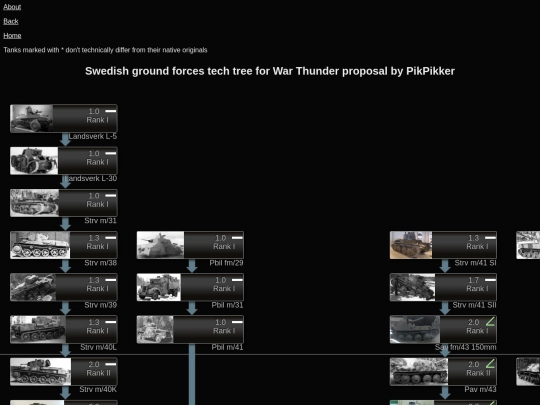The height and width of the screenshot is (405, 540).
Task: Open the Strv m/40L tank image
Action: coord(38,330)
